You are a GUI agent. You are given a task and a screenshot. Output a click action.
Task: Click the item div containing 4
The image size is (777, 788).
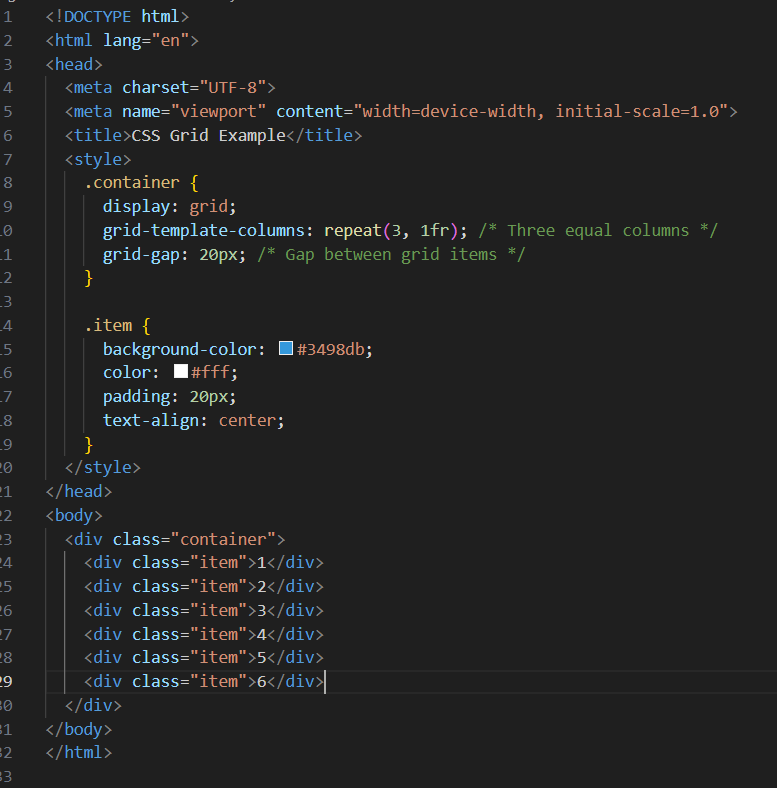coord(204,635)
